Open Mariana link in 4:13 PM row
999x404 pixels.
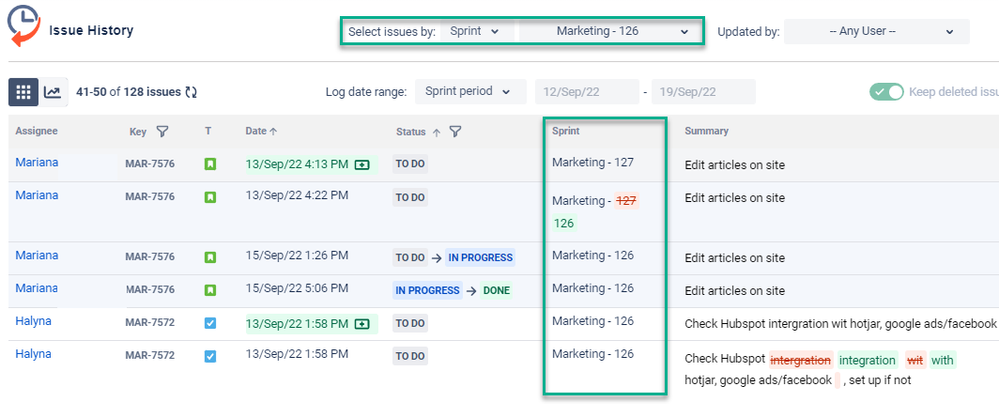[36, 162]
